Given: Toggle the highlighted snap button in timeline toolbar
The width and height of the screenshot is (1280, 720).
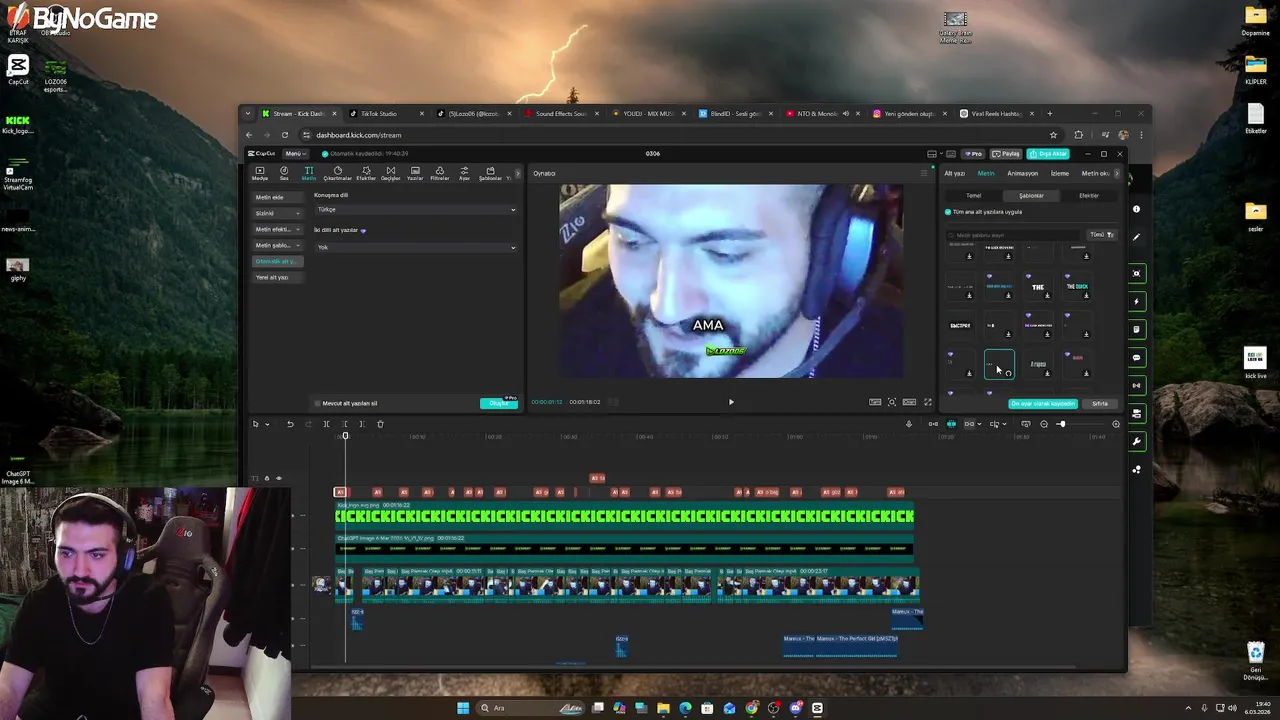Looking at the screenshot, I should click(x=951, y=424).
